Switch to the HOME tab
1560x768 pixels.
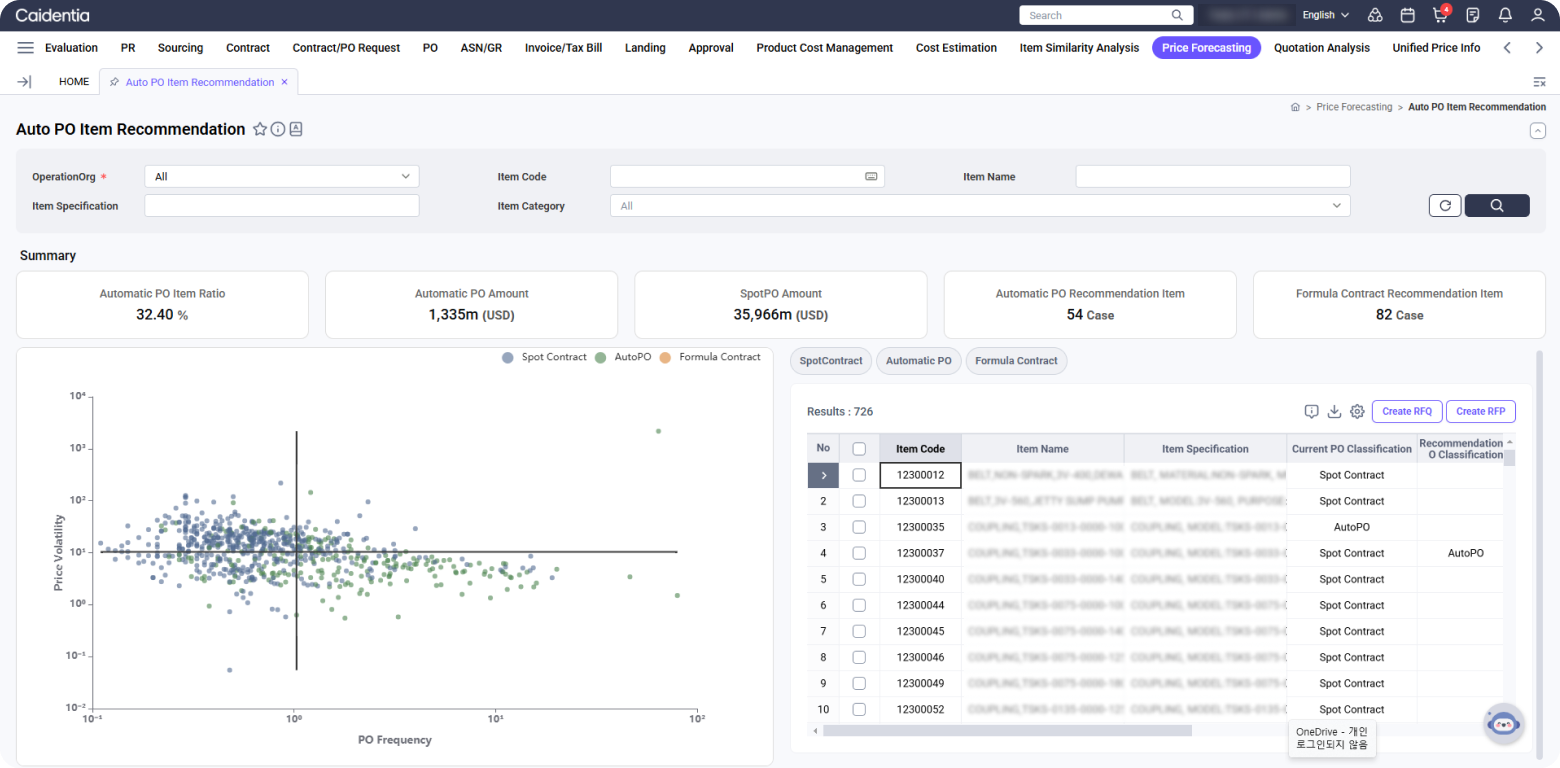click(x=74, y=82)
